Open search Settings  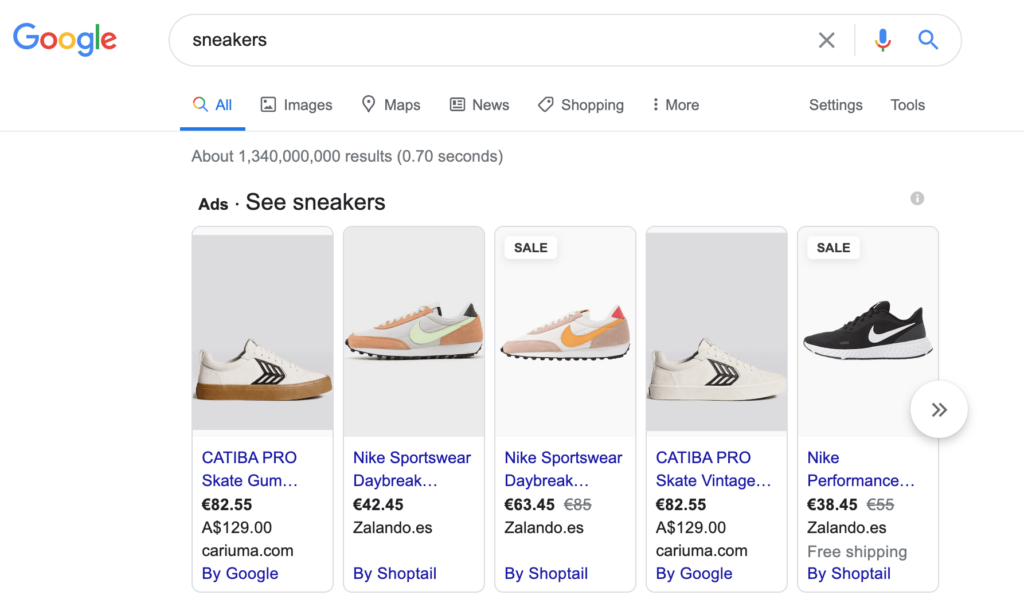(835, 105)
